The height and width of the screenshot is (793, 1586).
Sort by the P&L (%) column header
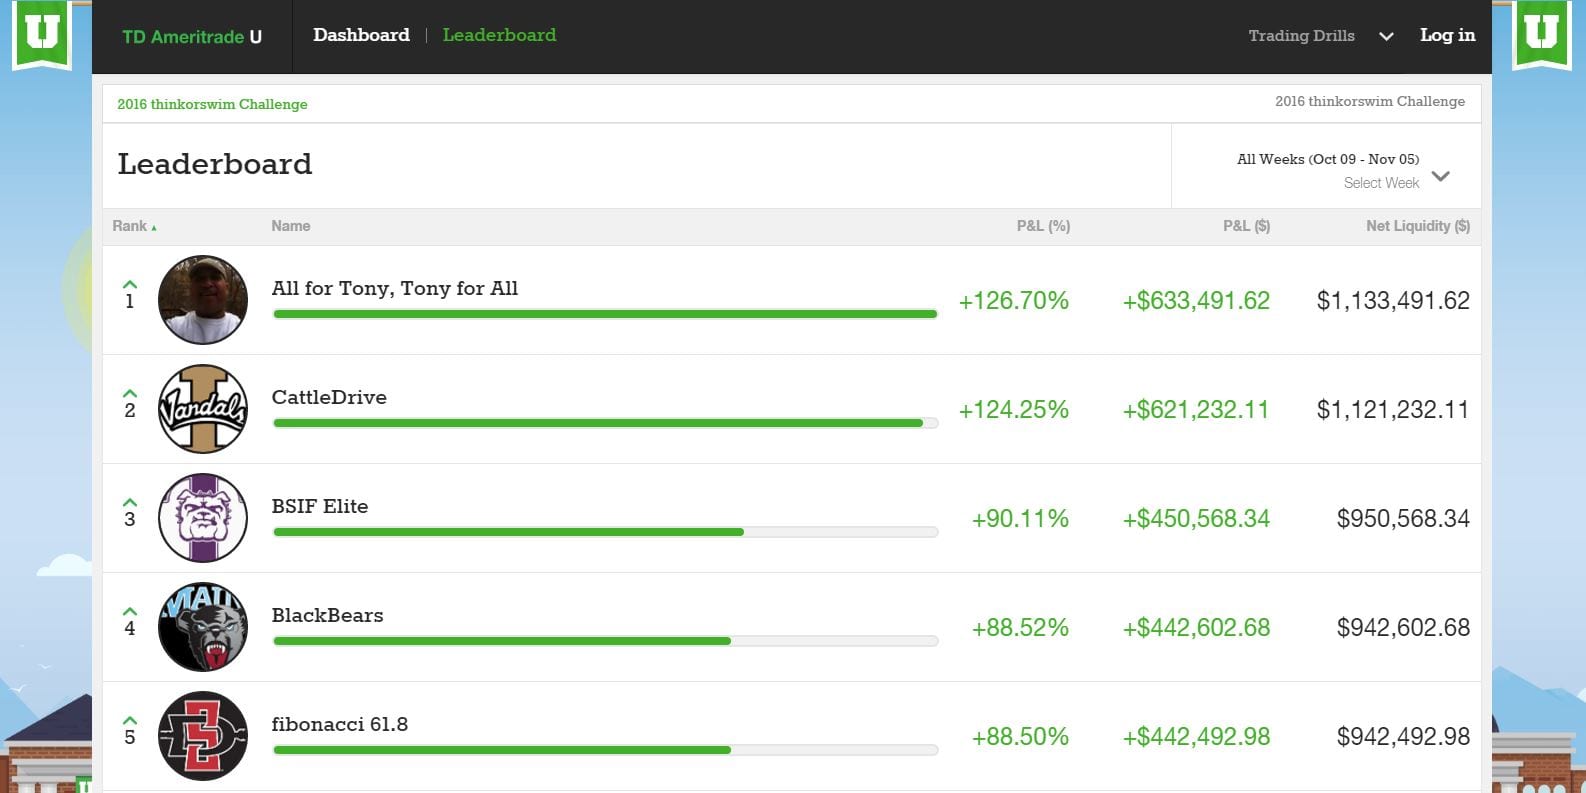(x=1043, y=226)
